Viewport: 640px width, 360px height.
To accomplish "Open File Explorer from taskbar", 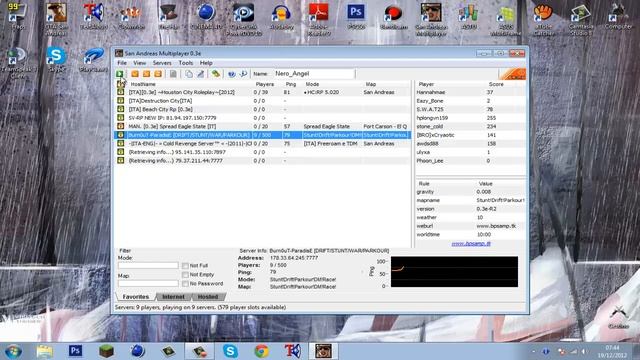I will [x=44, y=351].
